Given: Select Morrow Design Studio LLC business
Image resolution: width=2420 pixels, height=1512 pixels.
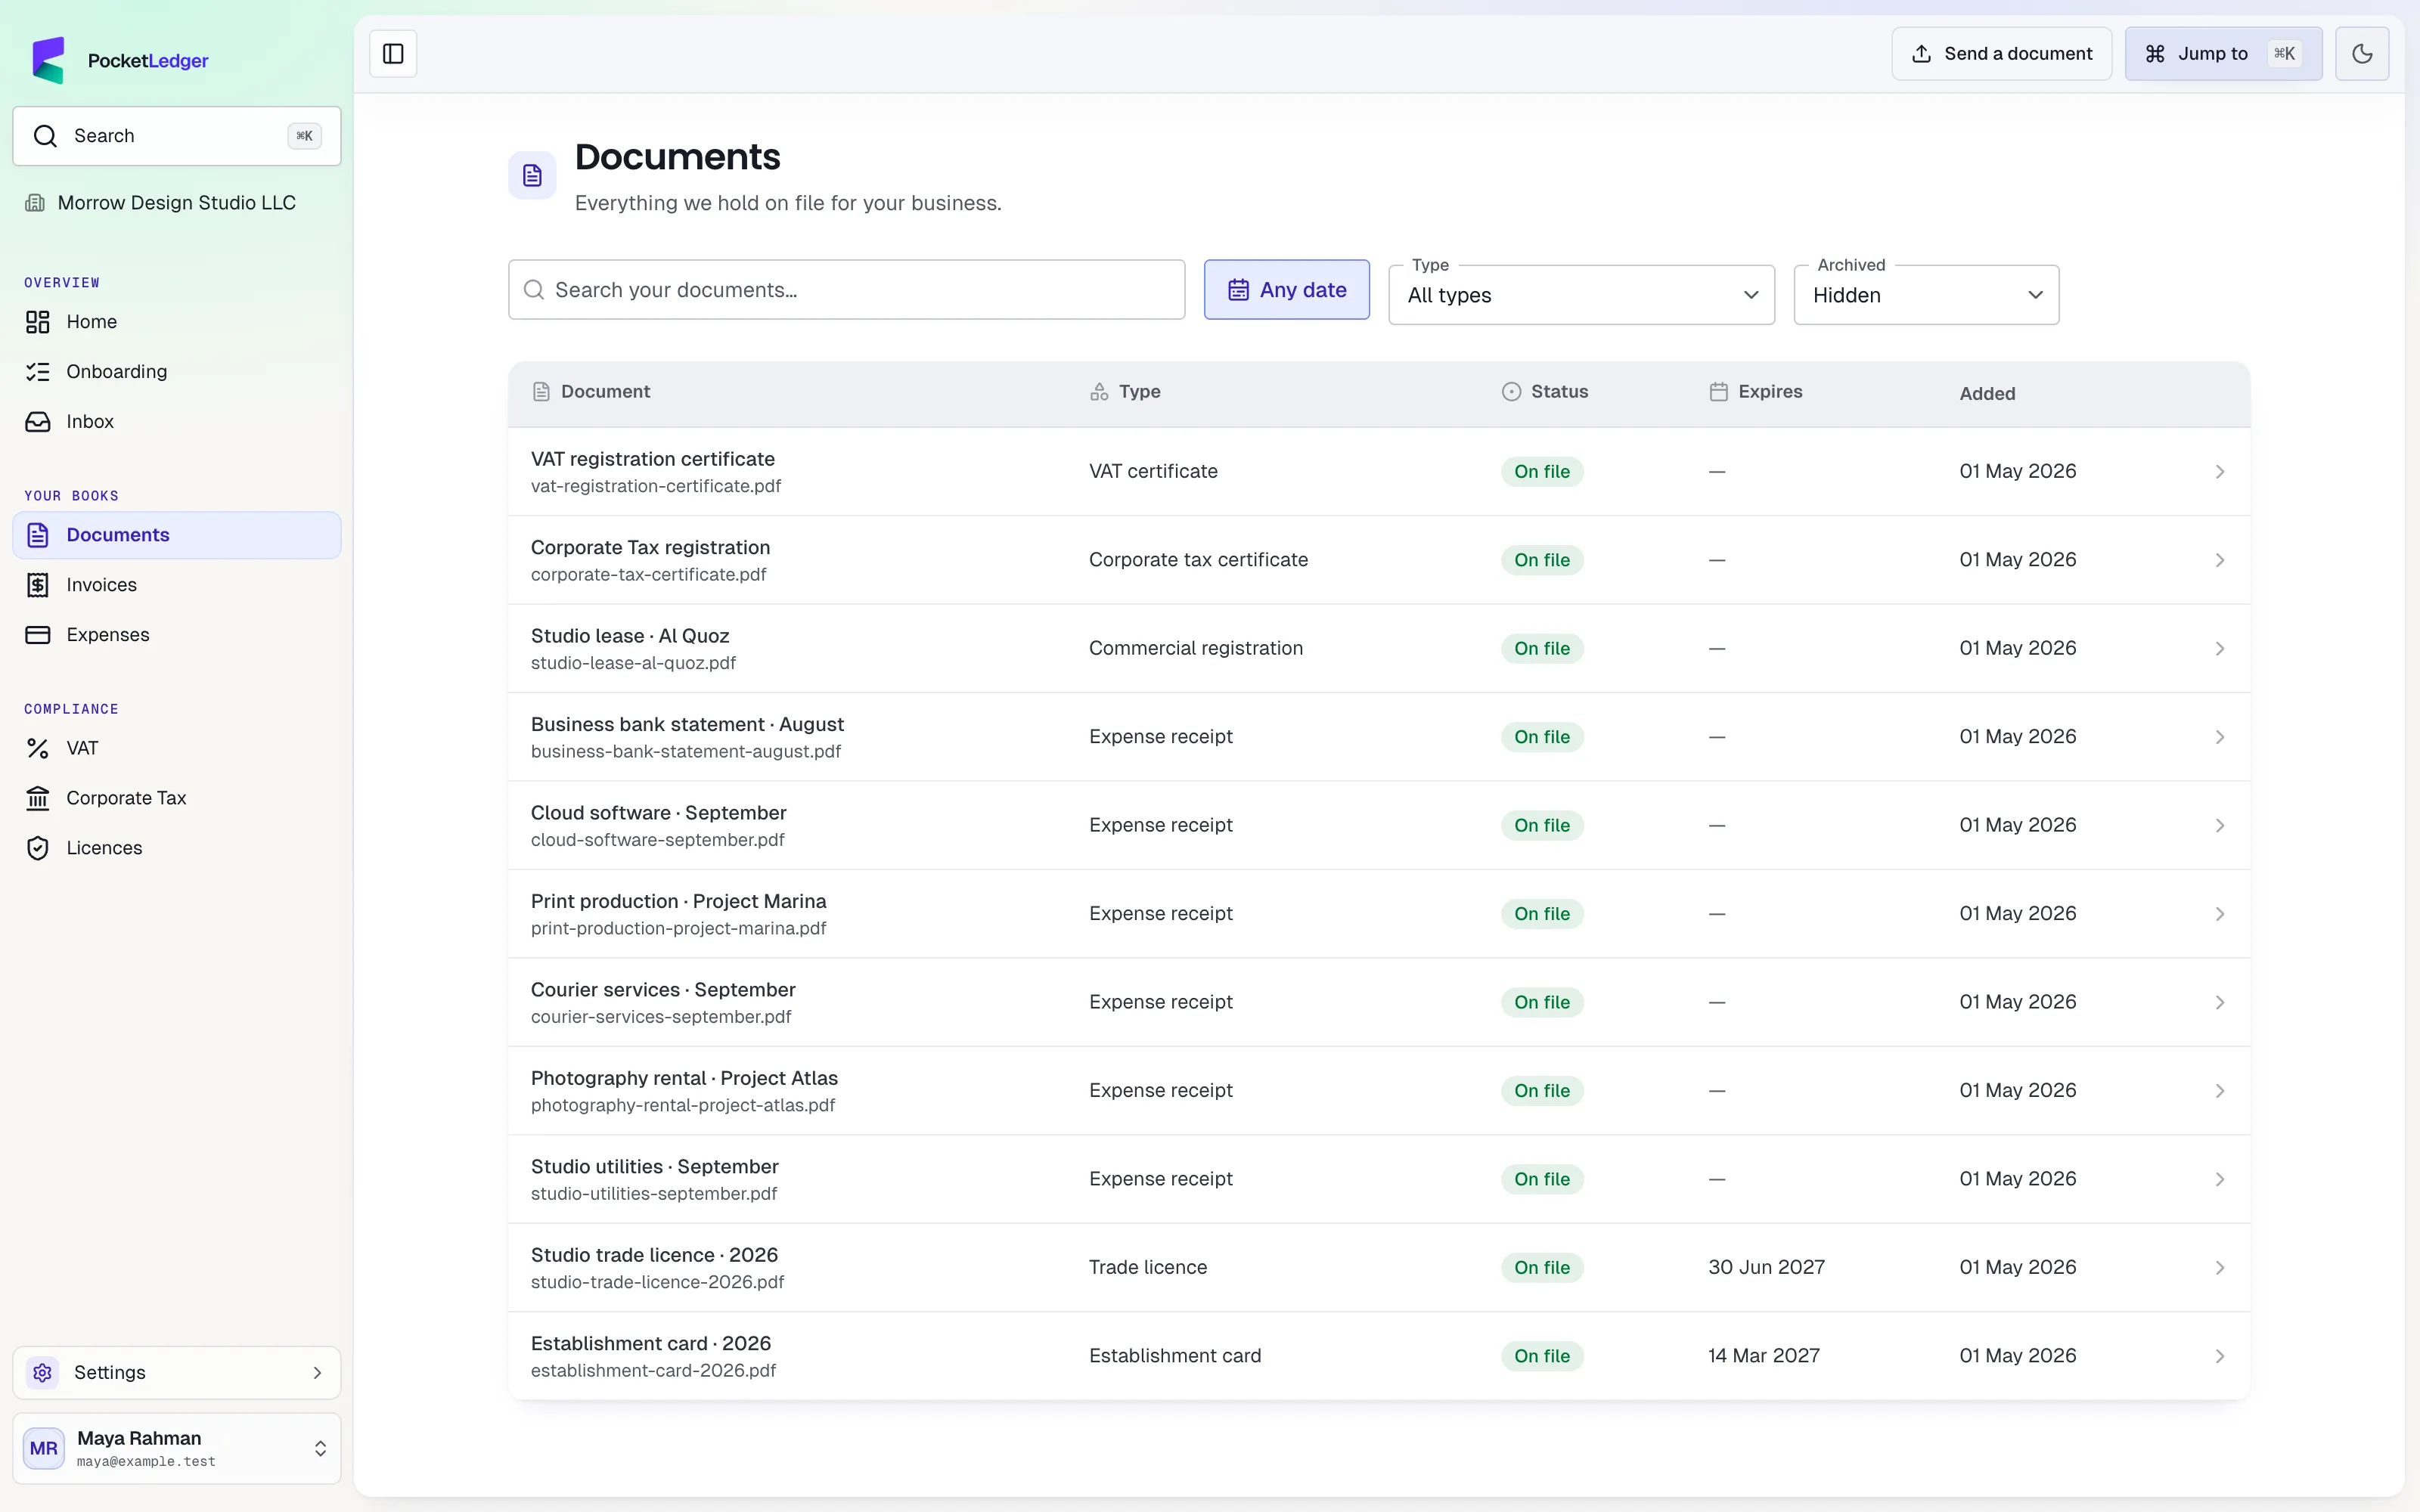Looking at the screenshot, I should pos(161,203).
